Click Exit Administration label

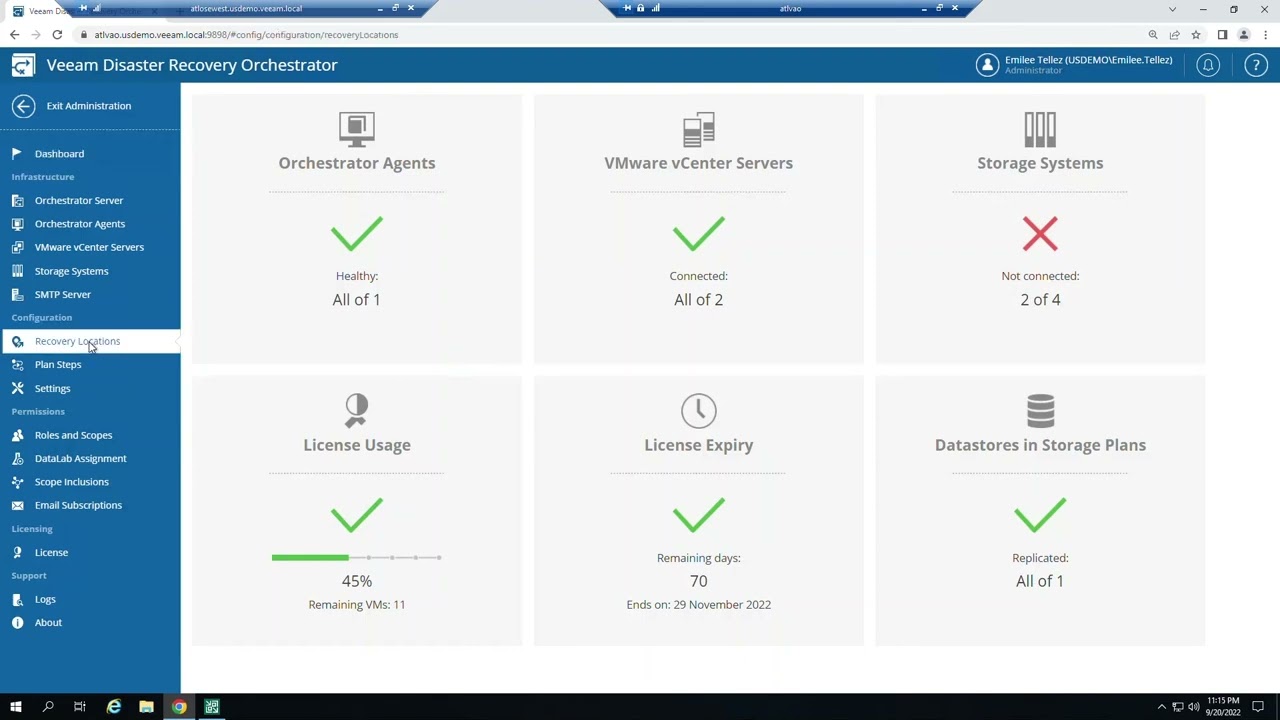tap(89, 106)
